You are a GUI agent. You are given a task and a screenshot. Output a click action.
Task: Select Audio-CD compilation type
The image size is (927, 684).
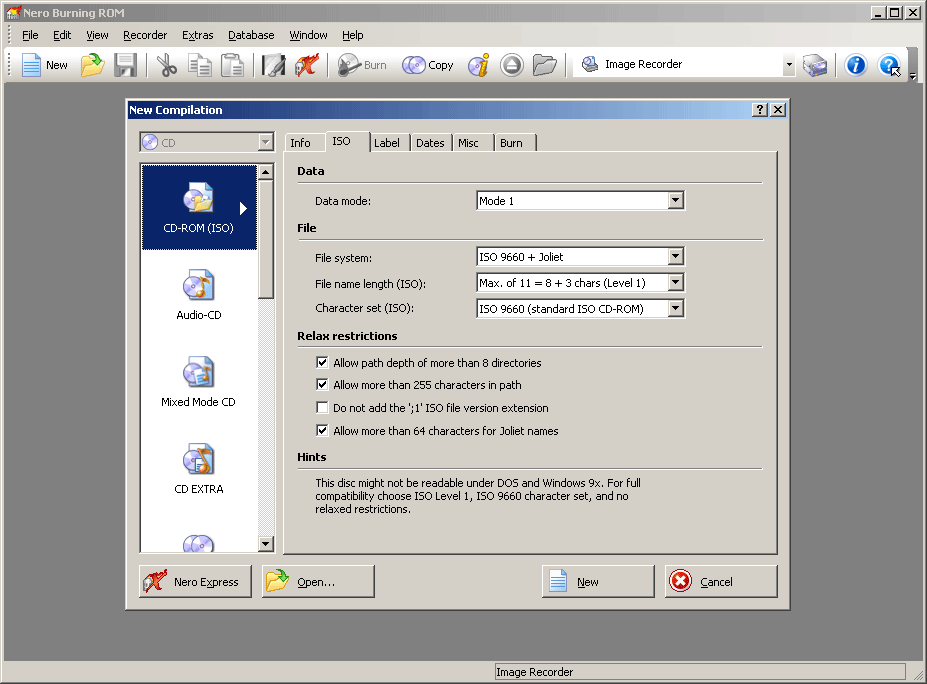tap(199, 294)
